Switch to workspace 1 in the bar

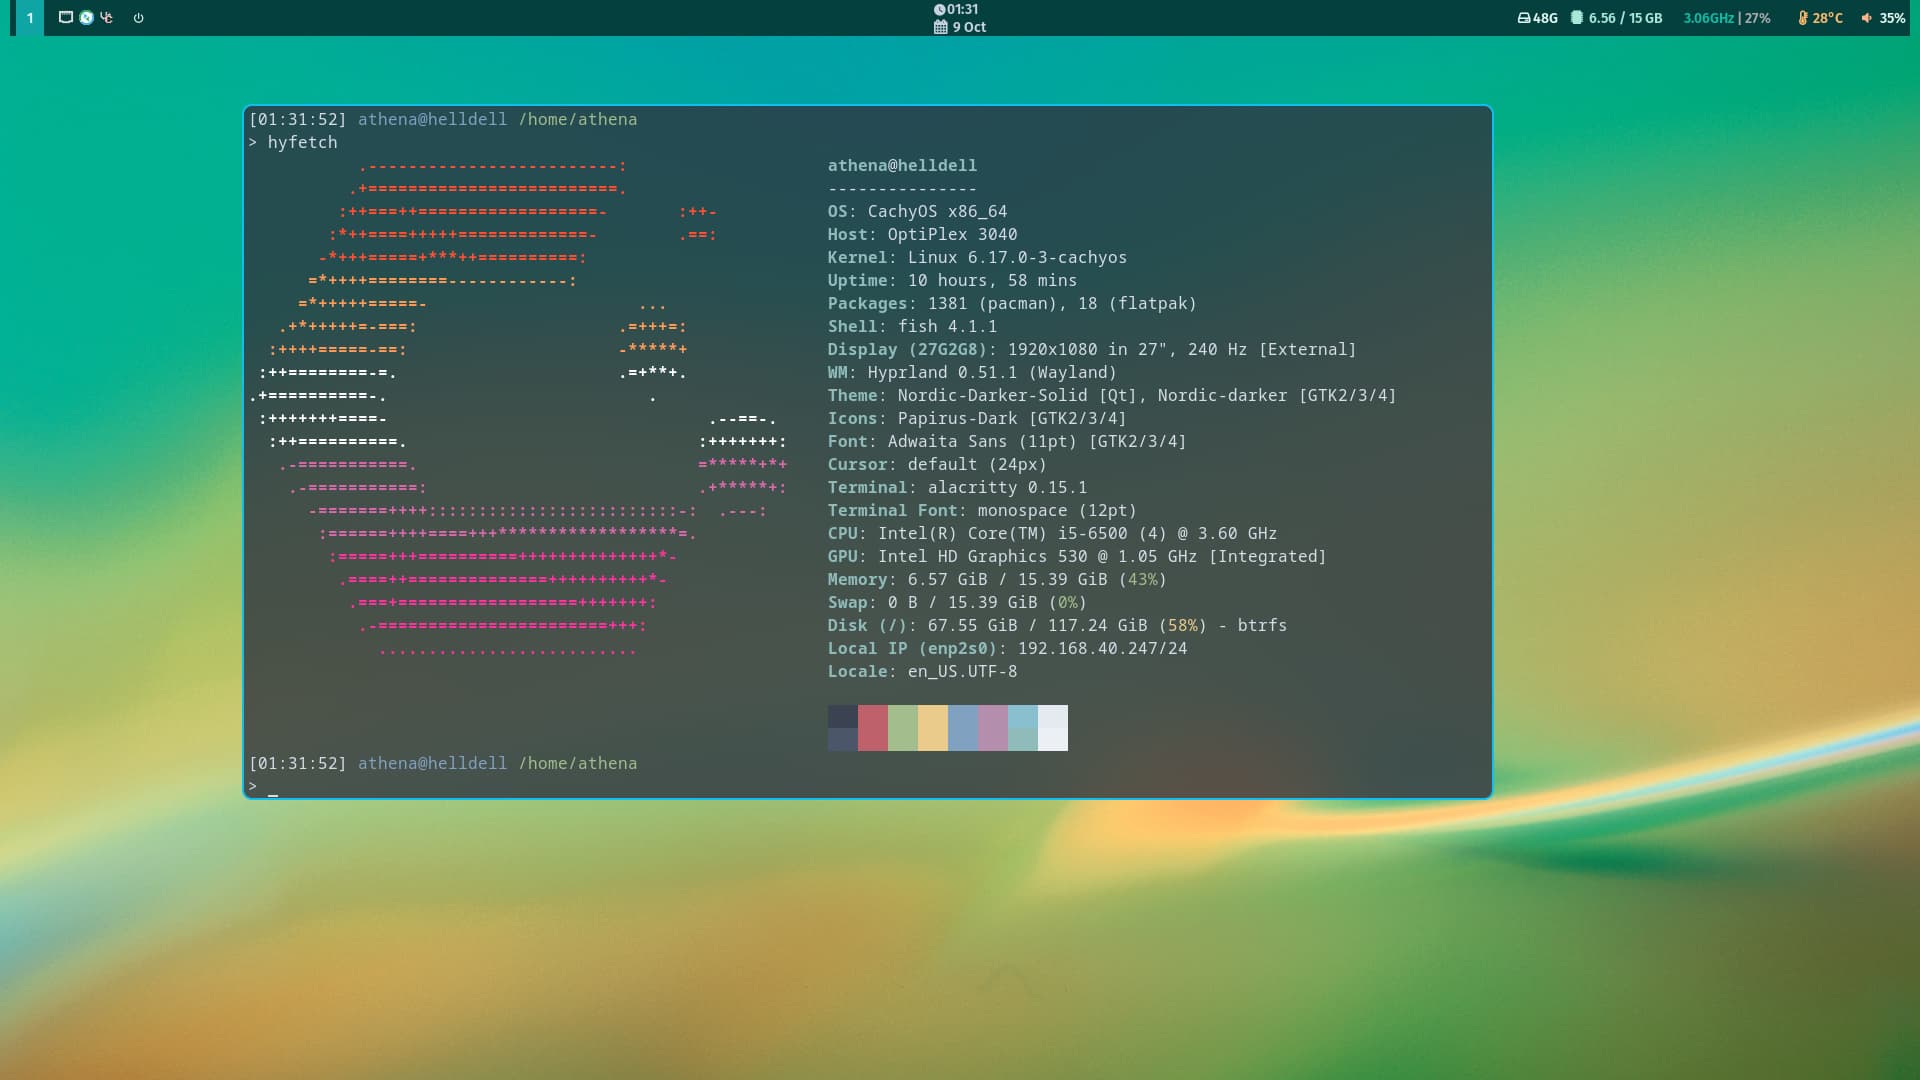pyautogui.click(x=29, y=18)
